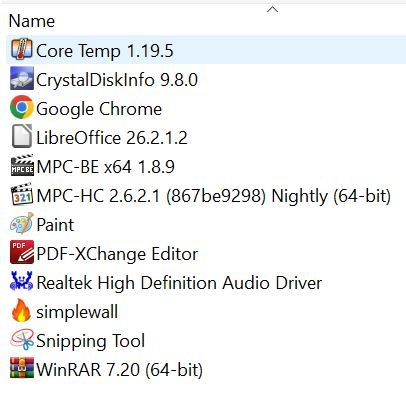The height and width of the screenshot is (412, 406).
Task: Select the CrystalDiskInfo 9.8.0 entry text
Action: (x=117, y=80)
